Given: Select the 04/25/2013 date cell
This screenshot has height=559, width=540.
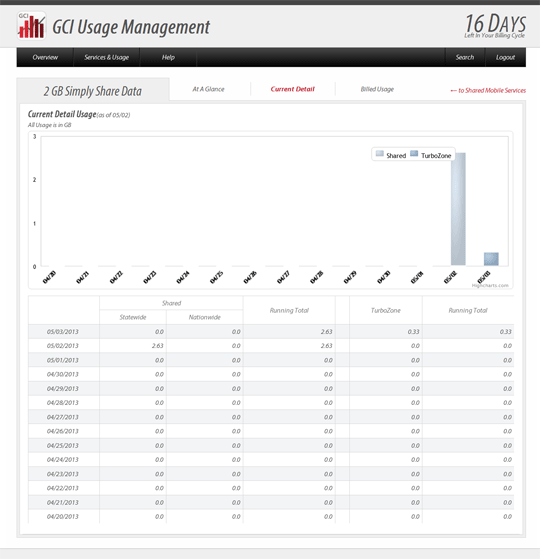Looking at the screenshot, I should 63,446.
